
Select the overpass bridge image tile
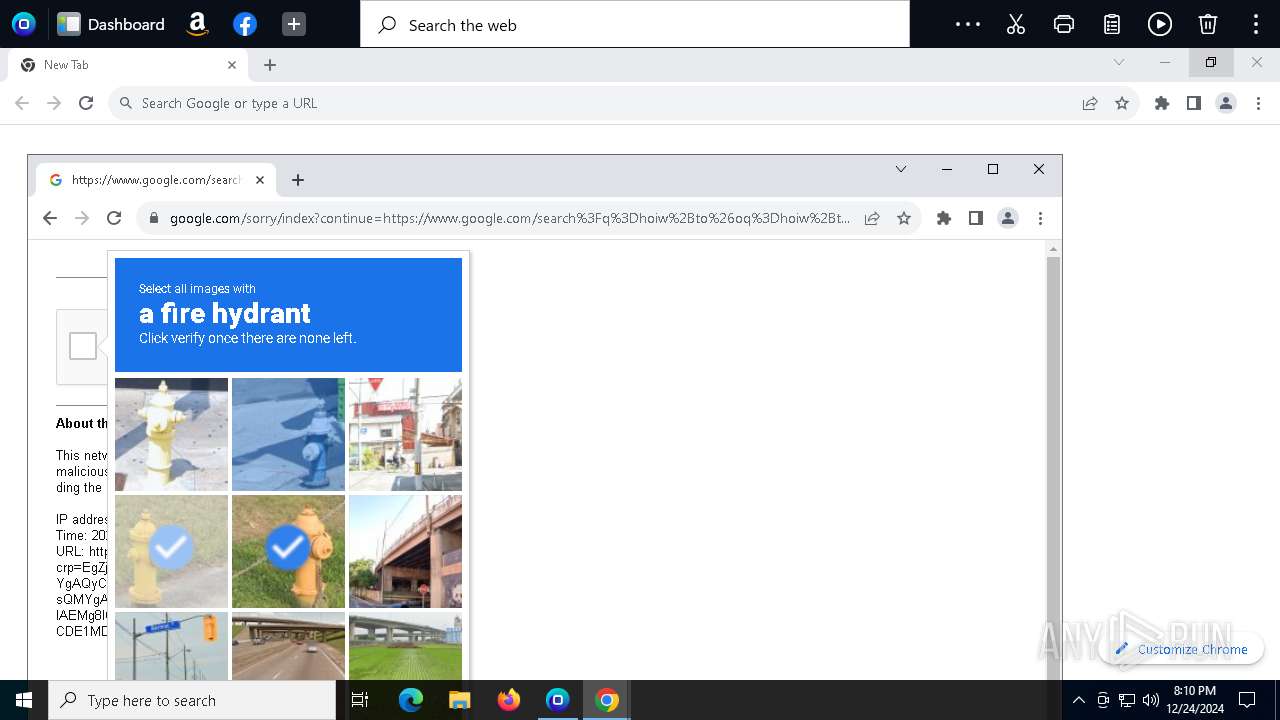[405, 551]
